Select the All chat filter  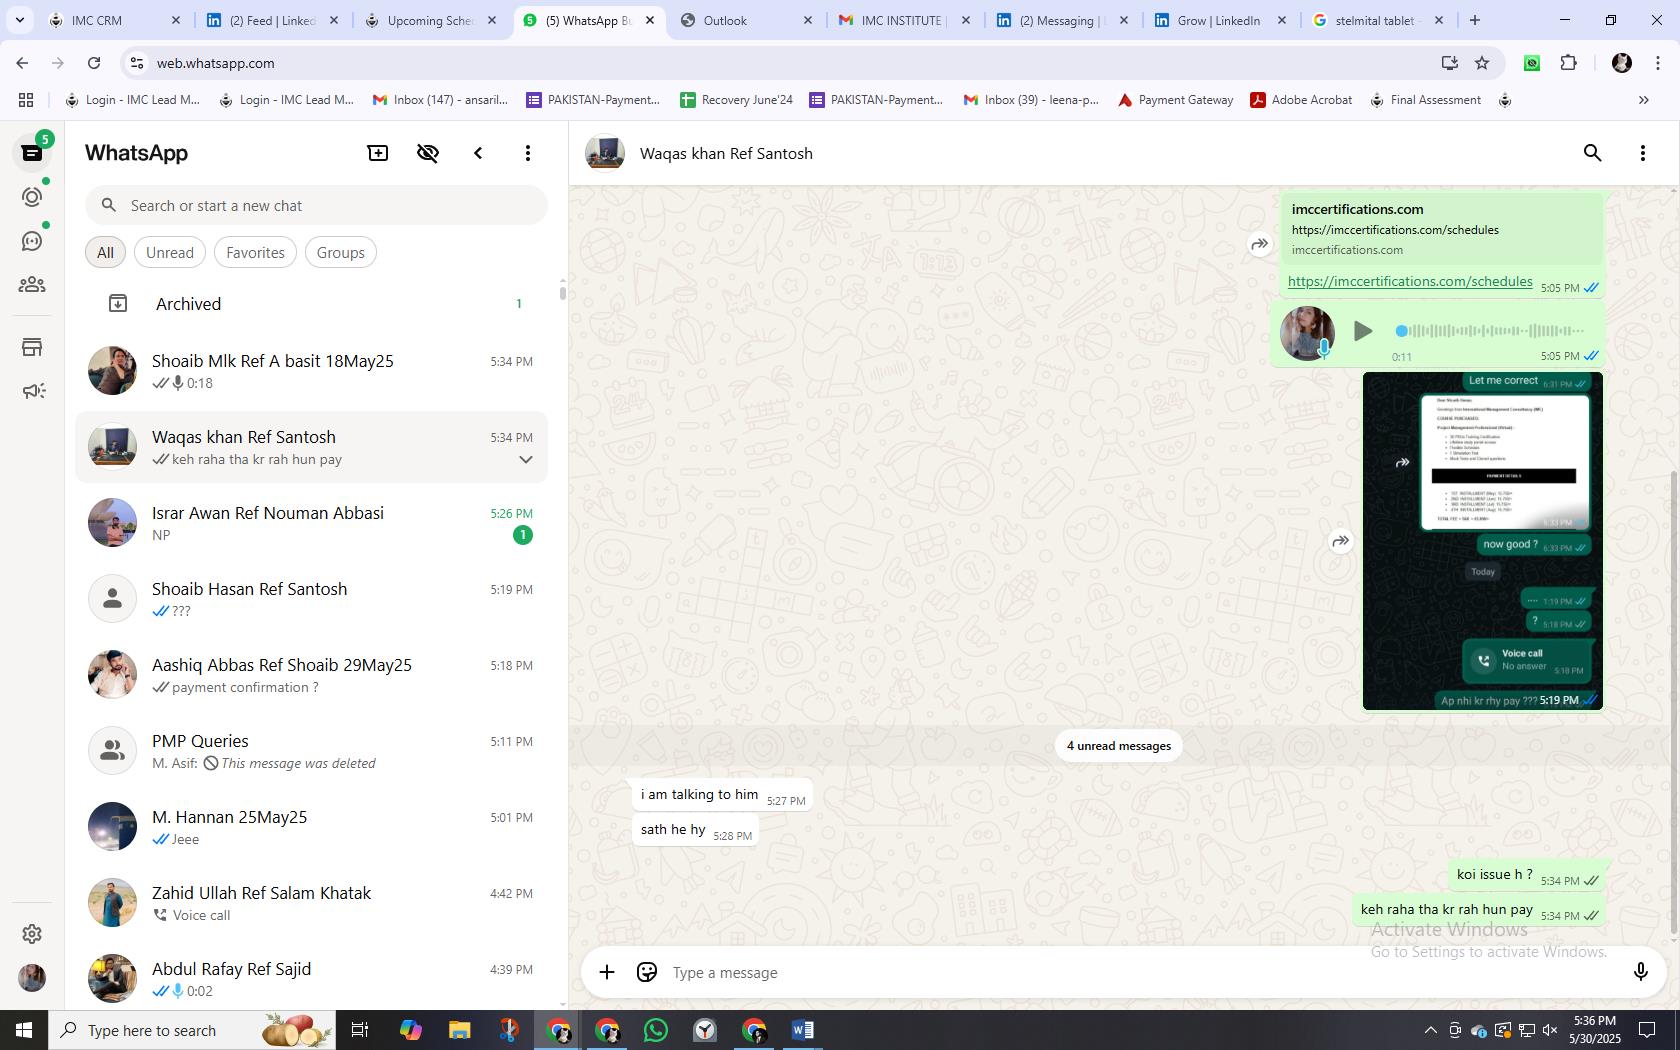[x=105, y=252]
